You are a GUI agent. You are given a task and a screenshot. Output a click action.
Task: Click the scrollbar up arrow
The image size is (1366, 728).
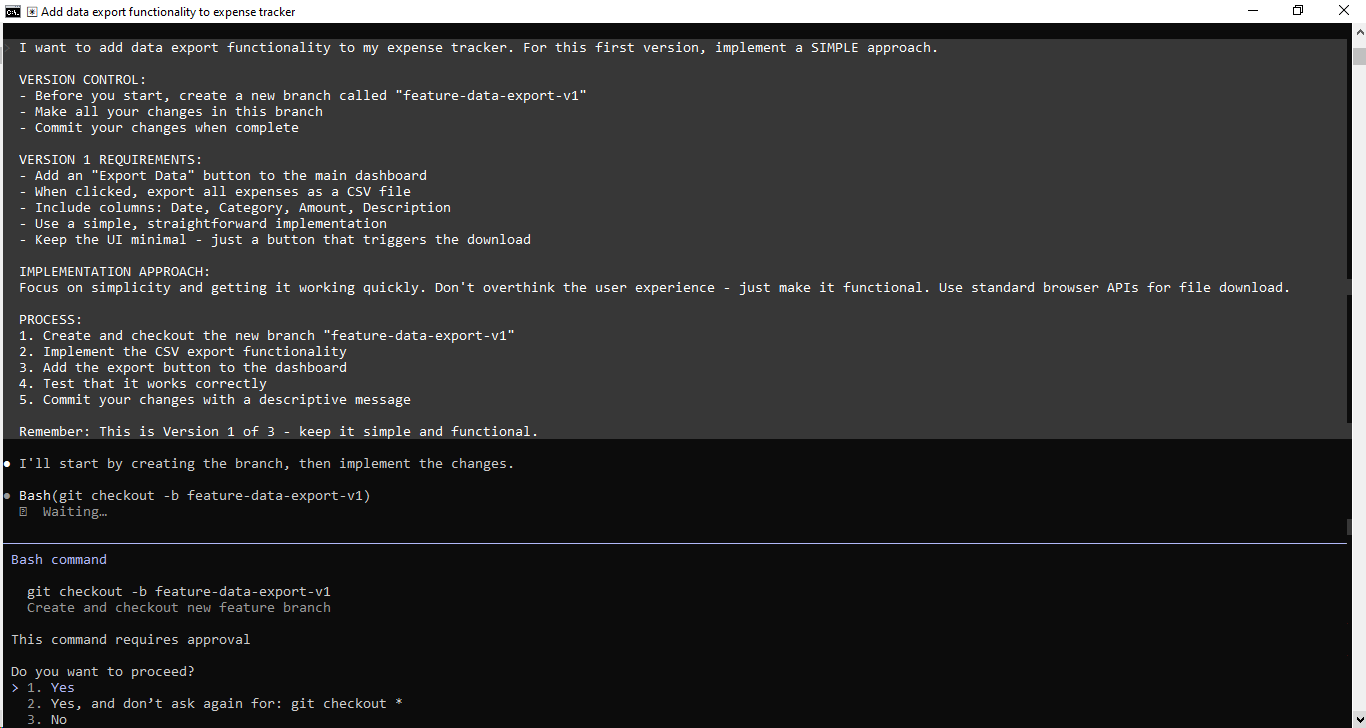click(1358, 32)
